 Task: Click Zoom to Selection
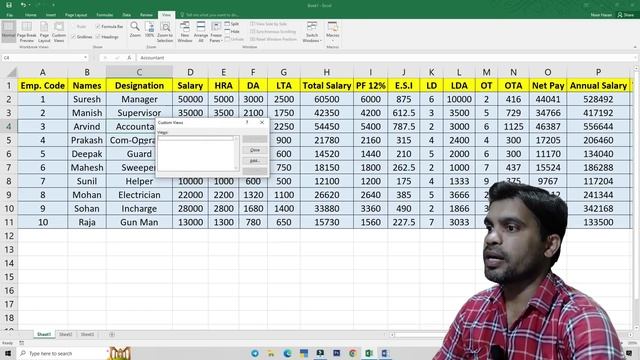(x=165, y=32)
